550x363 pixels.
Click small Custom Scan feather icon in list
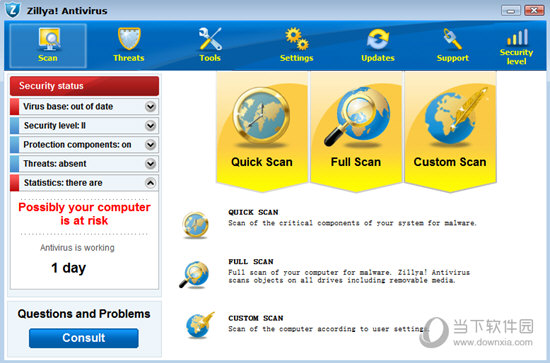(x=200, y=325)
